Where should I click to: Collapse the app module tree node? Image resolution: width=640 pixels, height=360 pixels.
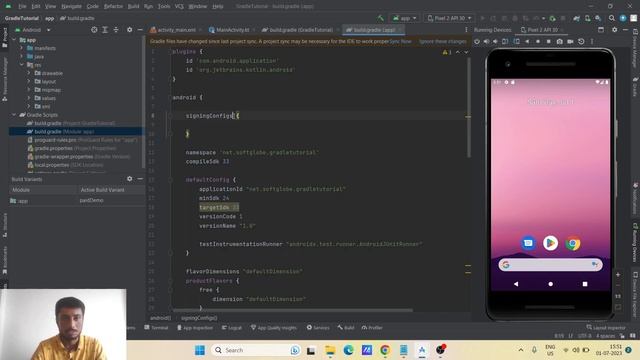coord(15,40)
